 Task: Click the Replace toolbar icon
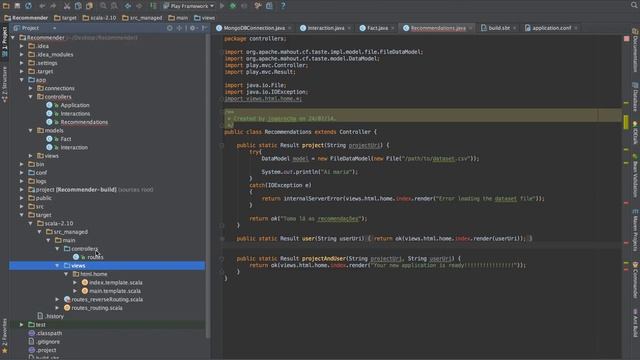click(114, 6)
